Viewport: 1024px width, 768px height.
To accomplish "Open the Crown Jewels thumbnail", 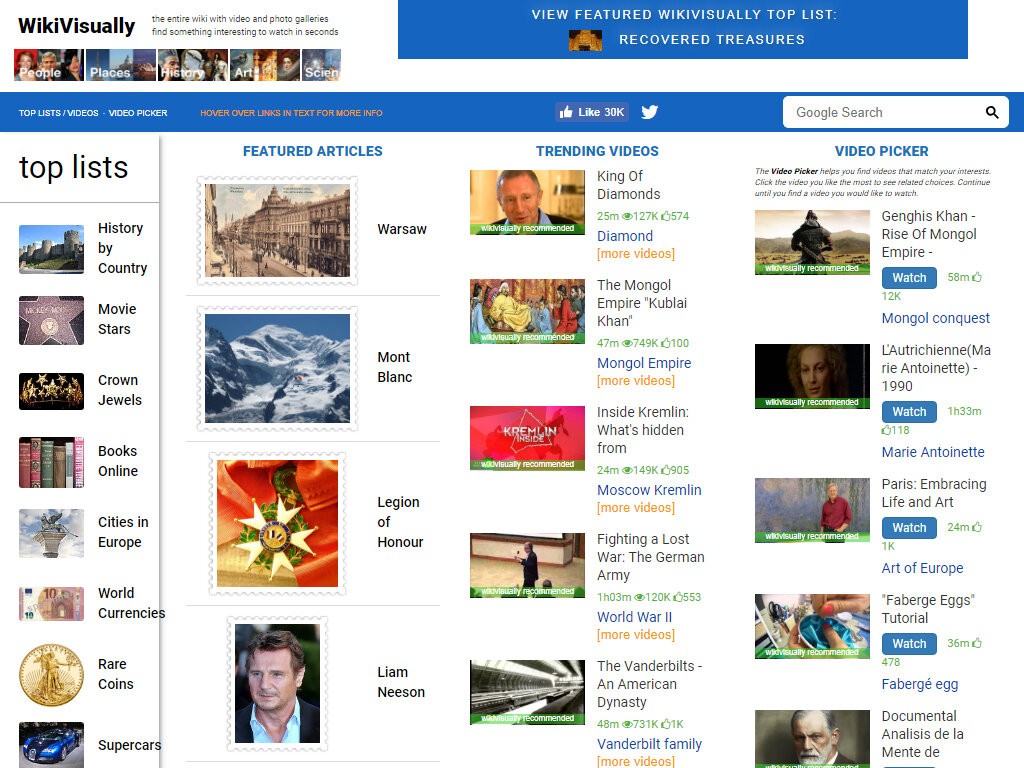I will pyautogui.click(x=52, y=391).
